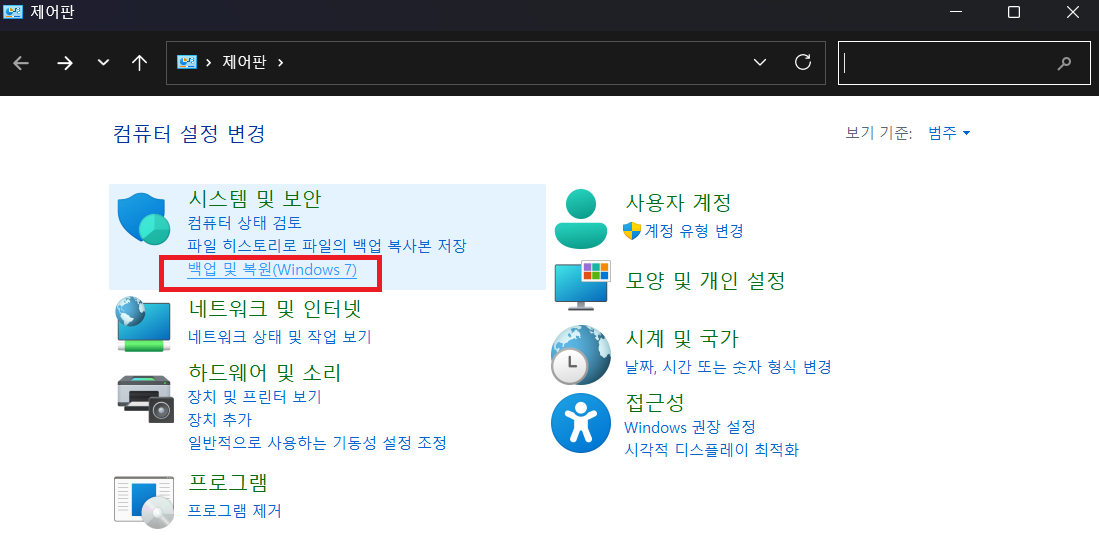Viewport: 1099px width, 554px height.
Task: Click the 계정 유형 변경 link
Action: (694, 231)
